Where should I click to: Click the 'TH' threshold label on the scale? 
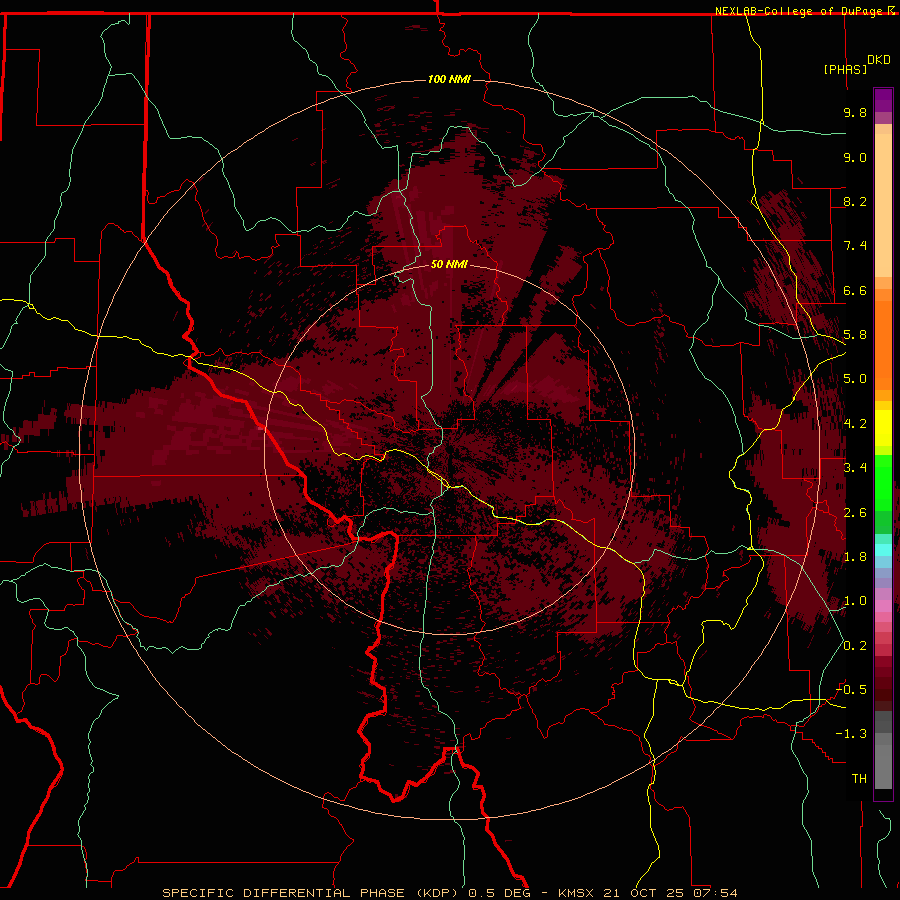point(859,779)
